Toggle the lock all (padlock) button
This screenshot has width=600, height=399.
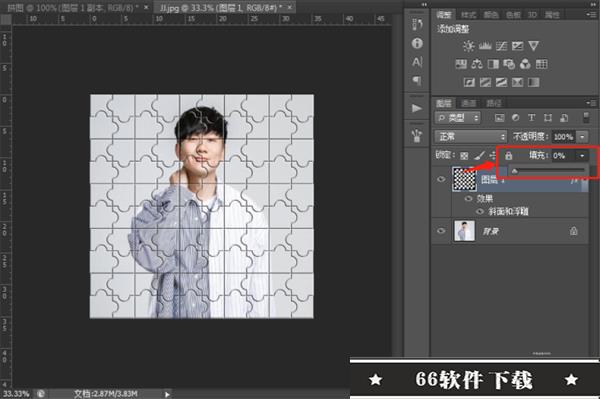point(509,155)
